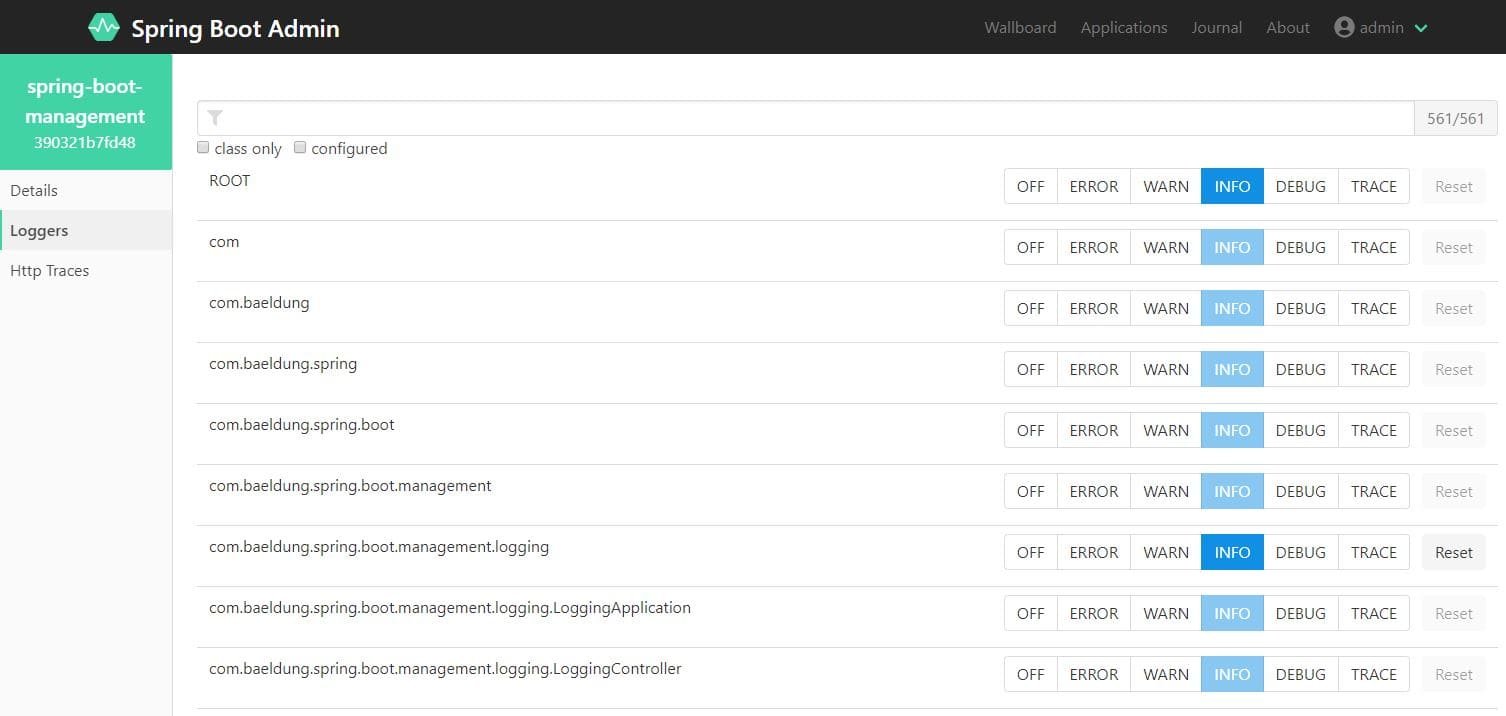Open the Applications page
Image resolution: width=1506 pixels, height=716 pixels.
[x=1123, y=27]
